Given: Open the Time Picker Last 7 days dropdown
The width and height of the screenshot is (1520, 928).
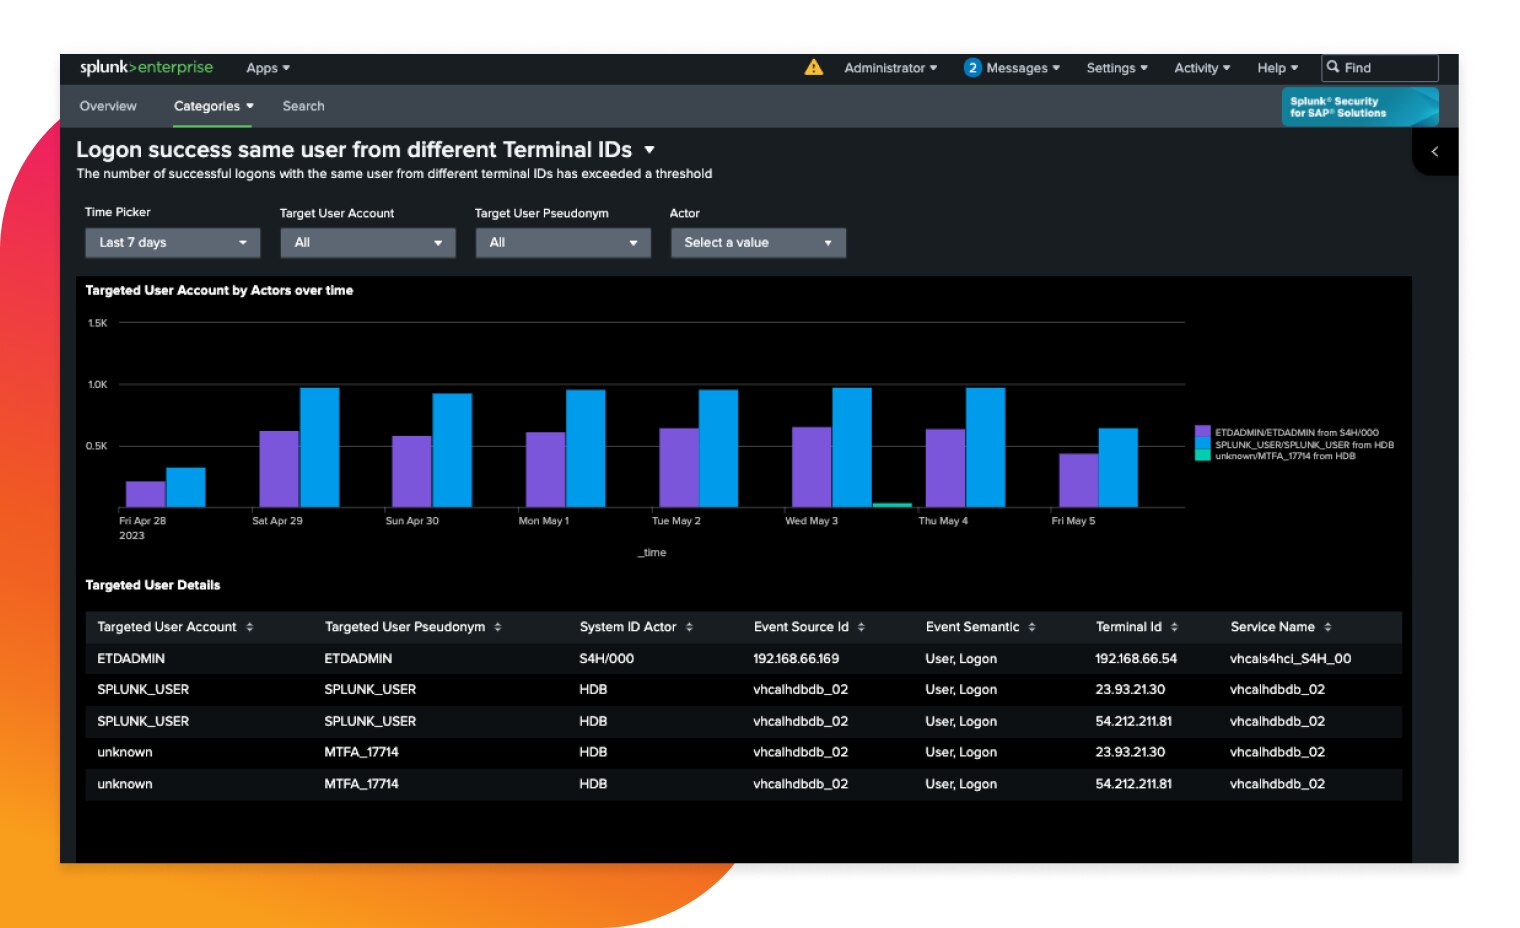Looking at the screenshot, I should click(171, 242).
